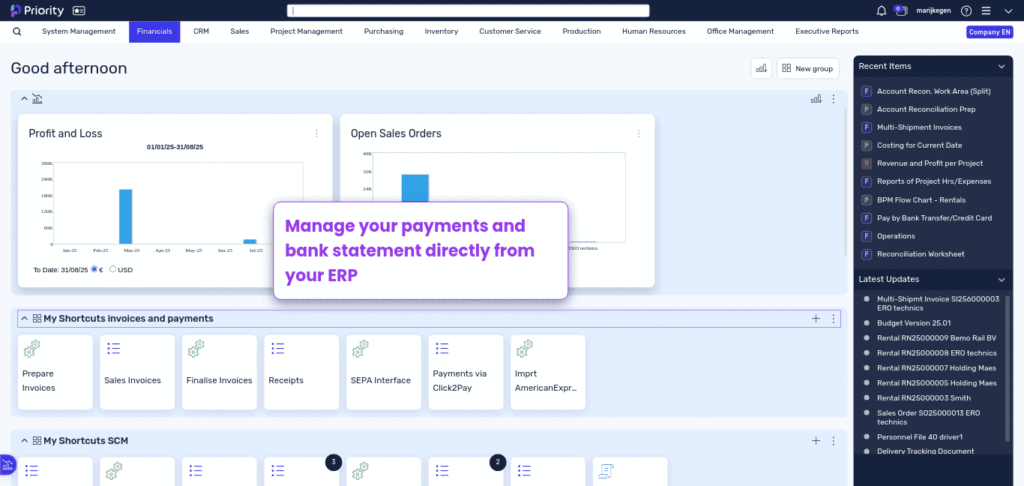
Task: Collapse the Recent Items panel
Action: pos(1001,66)
